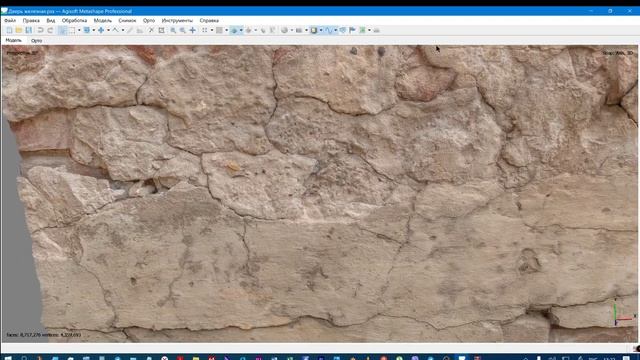
Task: Select the Rectangle selection tool
Action: point(72,30)
